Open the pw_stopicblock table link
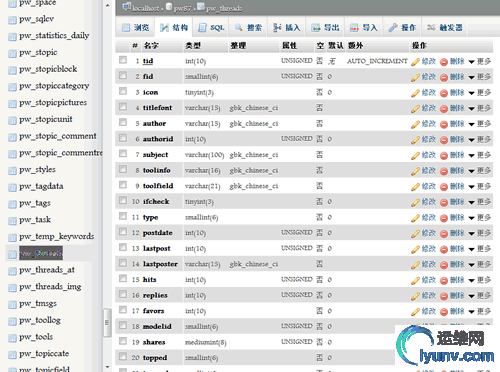This screenshot has height=372, width=500. (48, 69)
